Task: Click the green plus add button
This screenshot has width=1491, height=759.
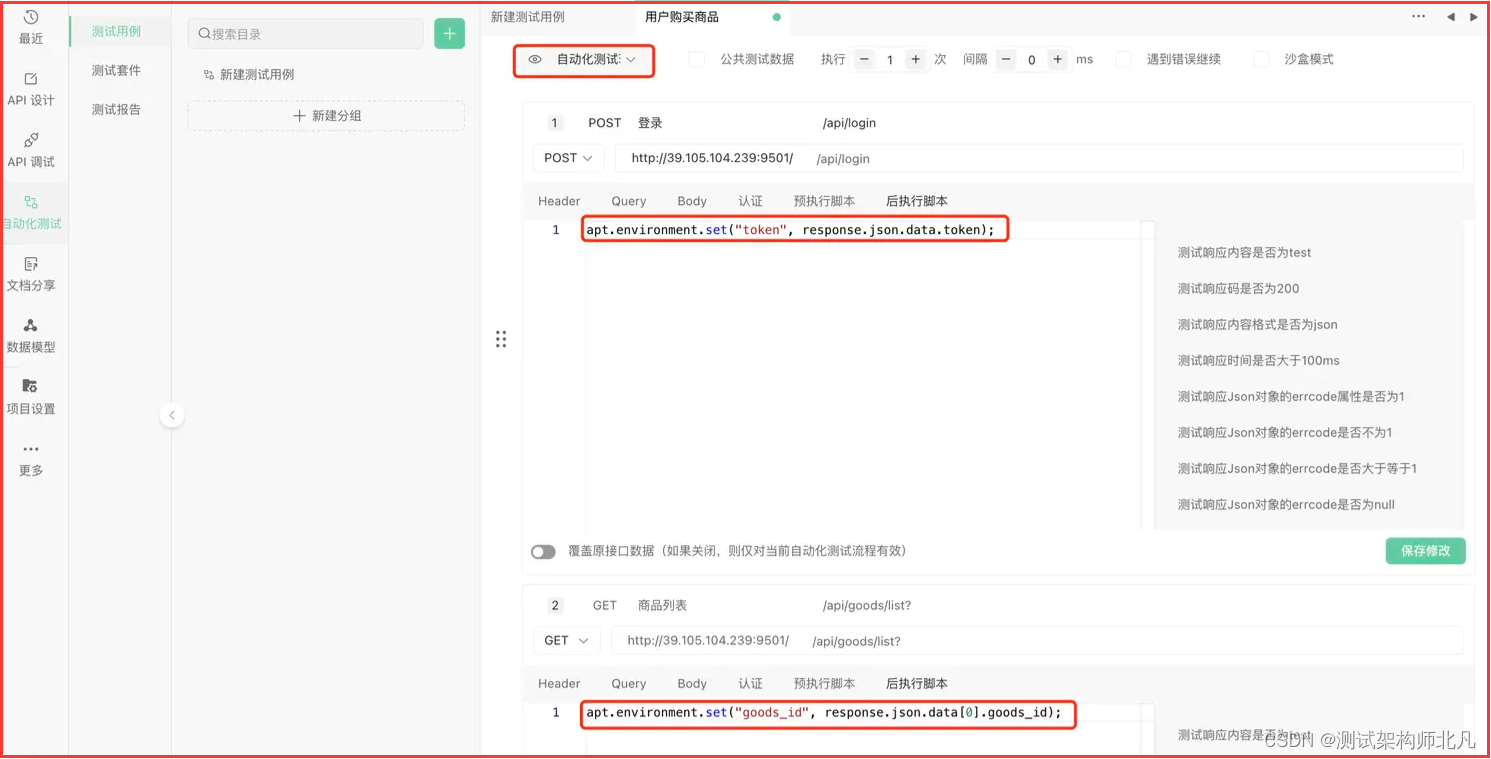Action: pyautogui.click(x=449, y=33)
